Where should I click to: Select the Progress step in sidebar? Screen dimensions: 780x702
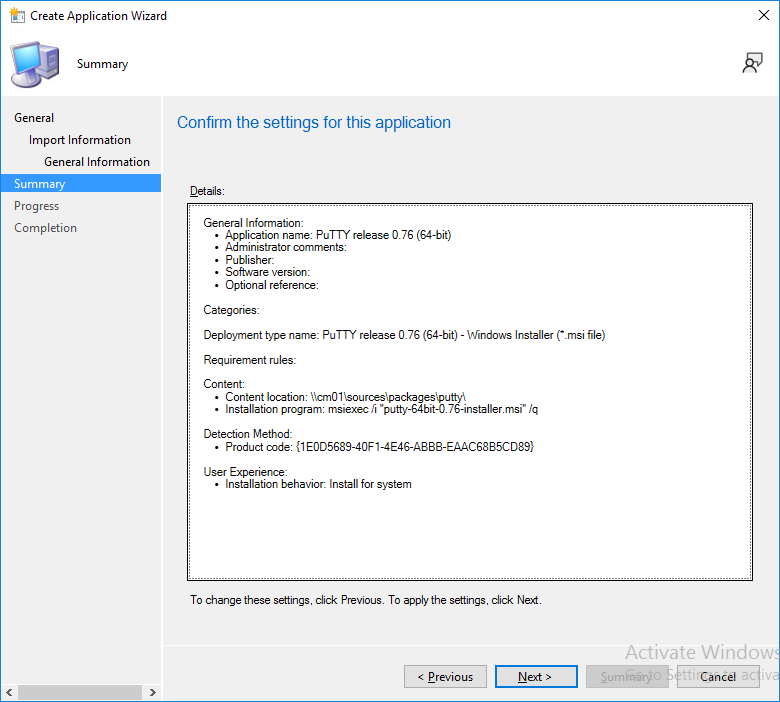click(x=36, y=206)
